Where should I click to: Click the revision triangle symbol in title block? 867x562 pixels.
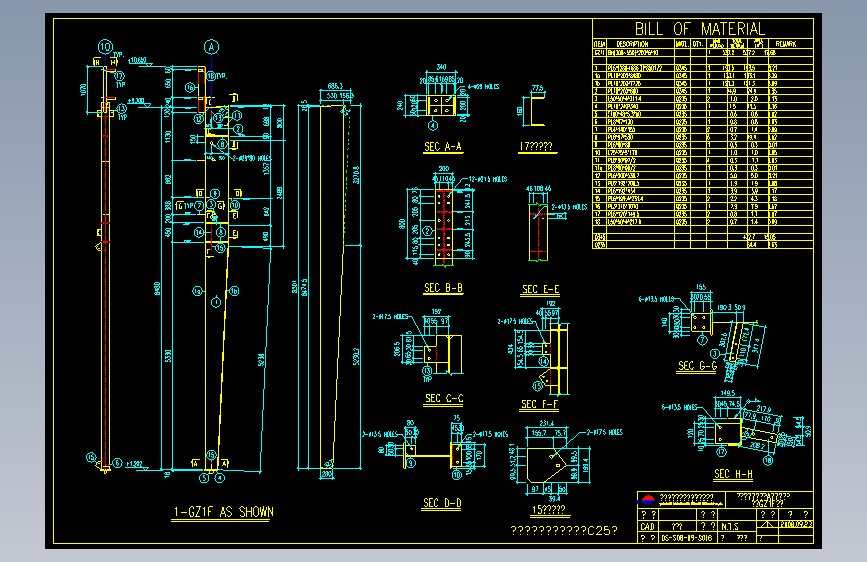tap(766, 524)
